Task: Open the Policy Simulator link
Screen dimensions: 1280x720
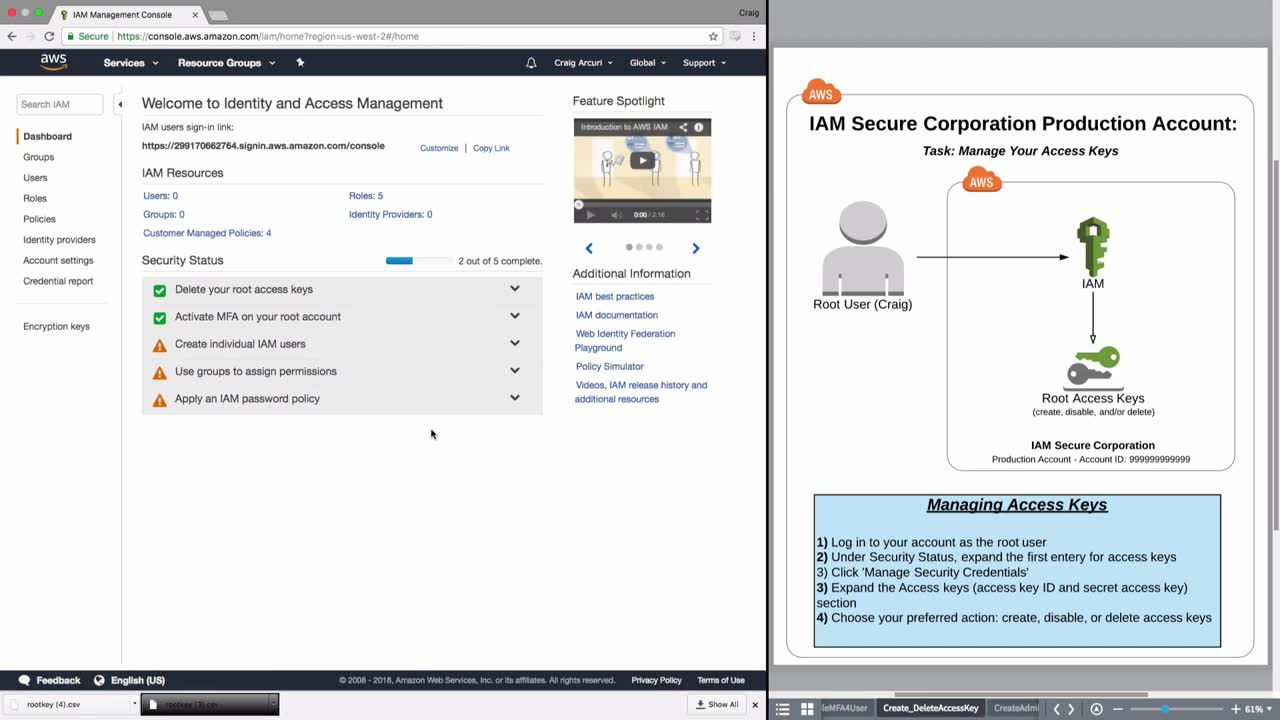Action: (x=610, y=367)
